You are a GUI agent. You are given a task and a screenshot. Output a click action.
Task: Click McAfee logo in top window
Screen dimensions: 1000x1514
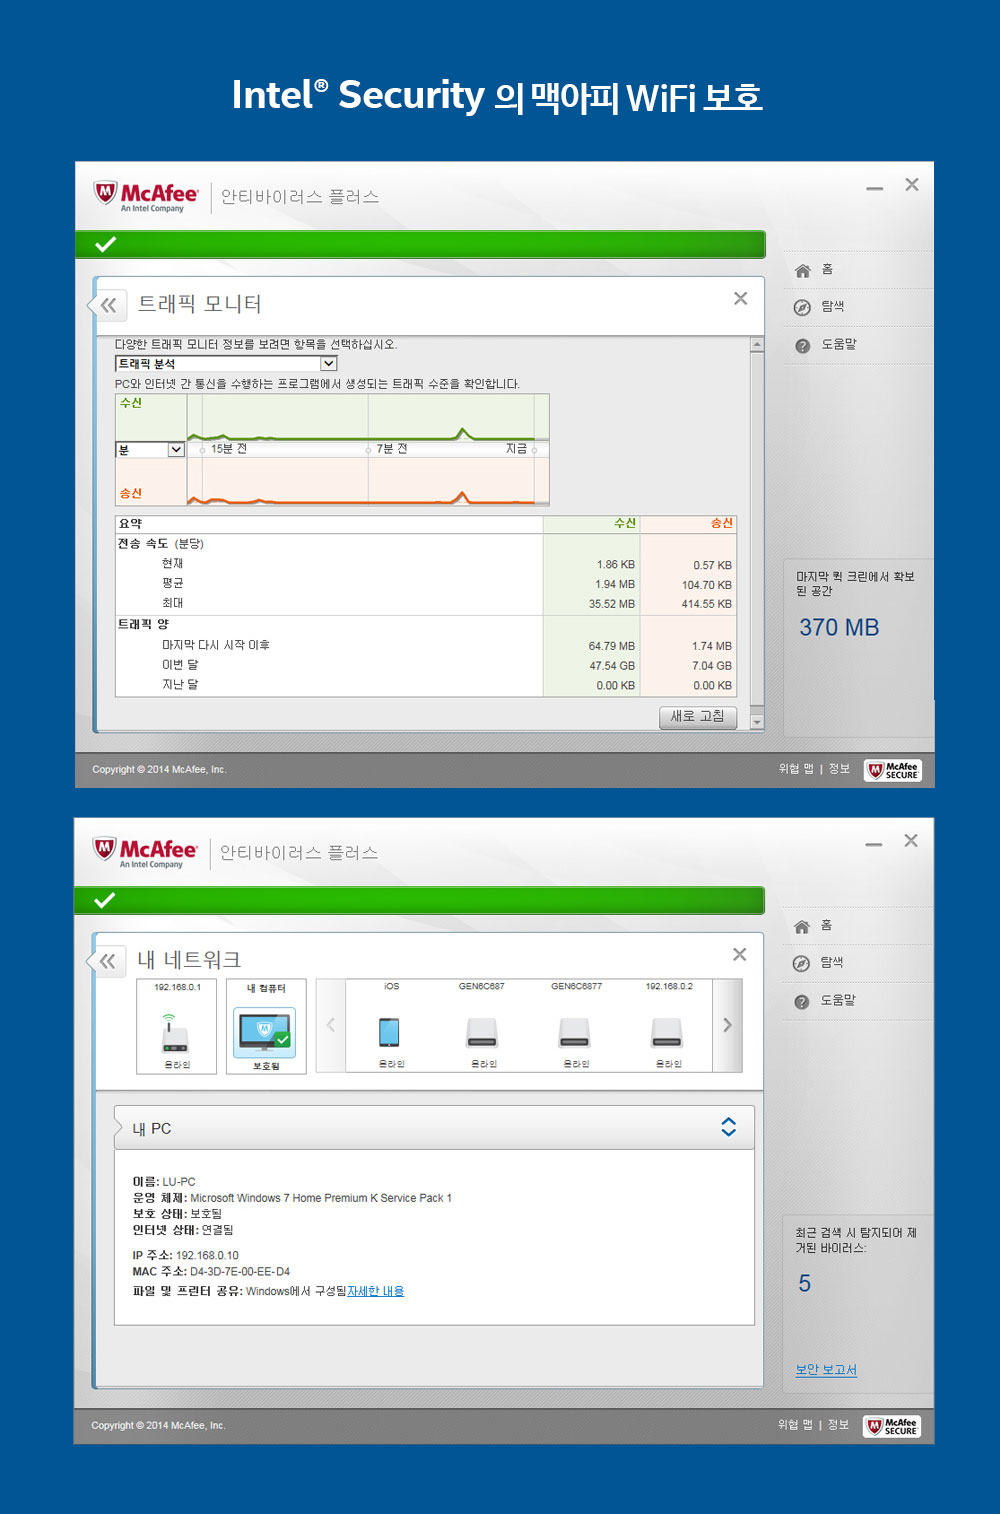point(147,196)
